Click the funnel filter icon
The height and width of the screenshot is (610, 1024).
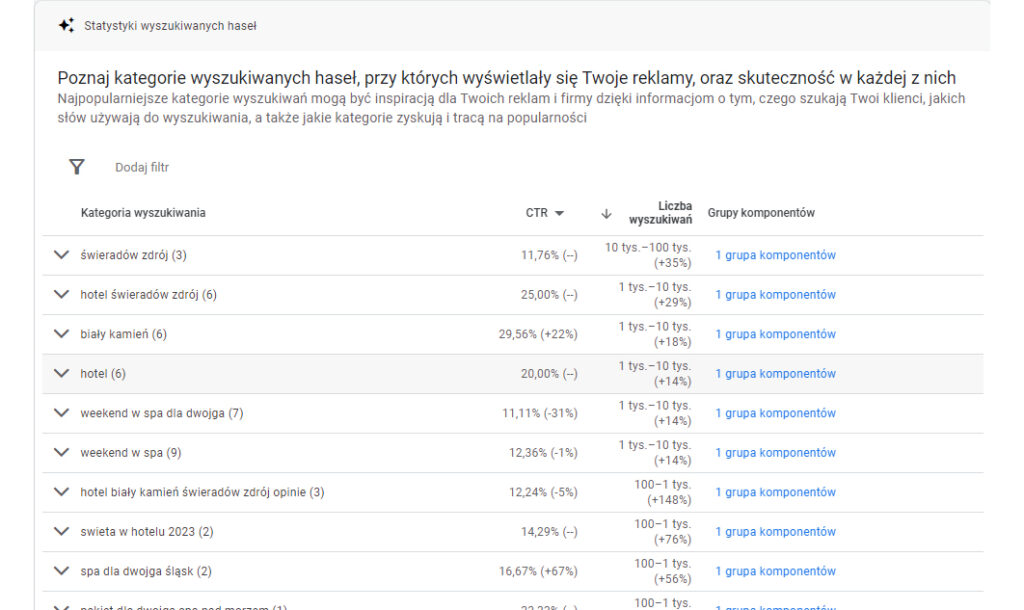pos(77,167)
